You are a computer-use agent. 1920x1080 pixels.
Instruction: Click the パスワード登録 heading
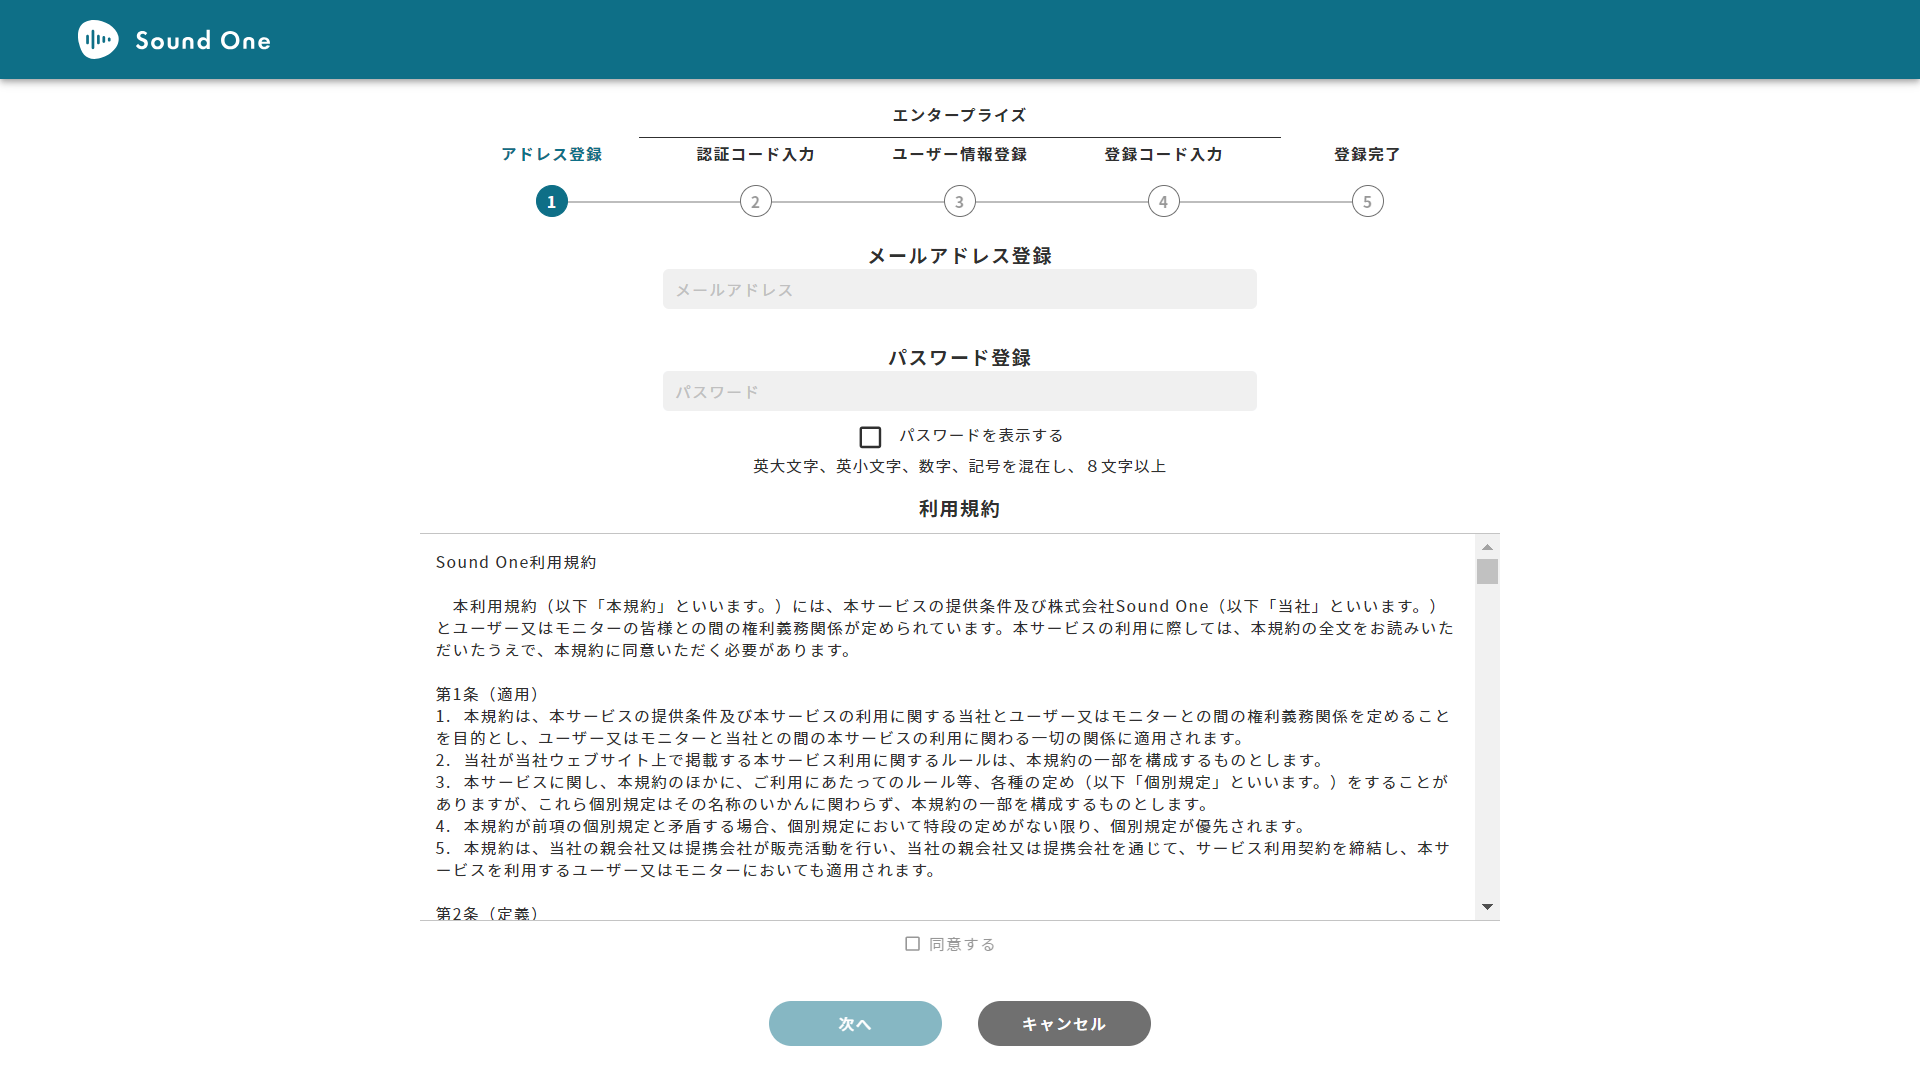point(960,358)
